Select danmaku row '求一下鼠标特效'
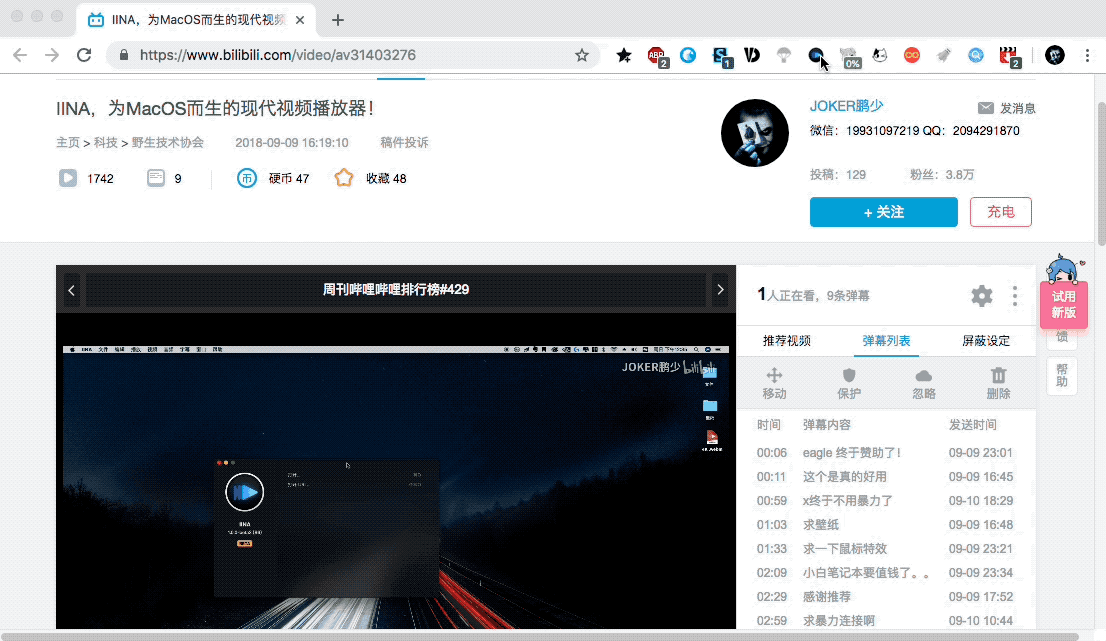Viewport: 1106px width, 641px height. [886, 549]
